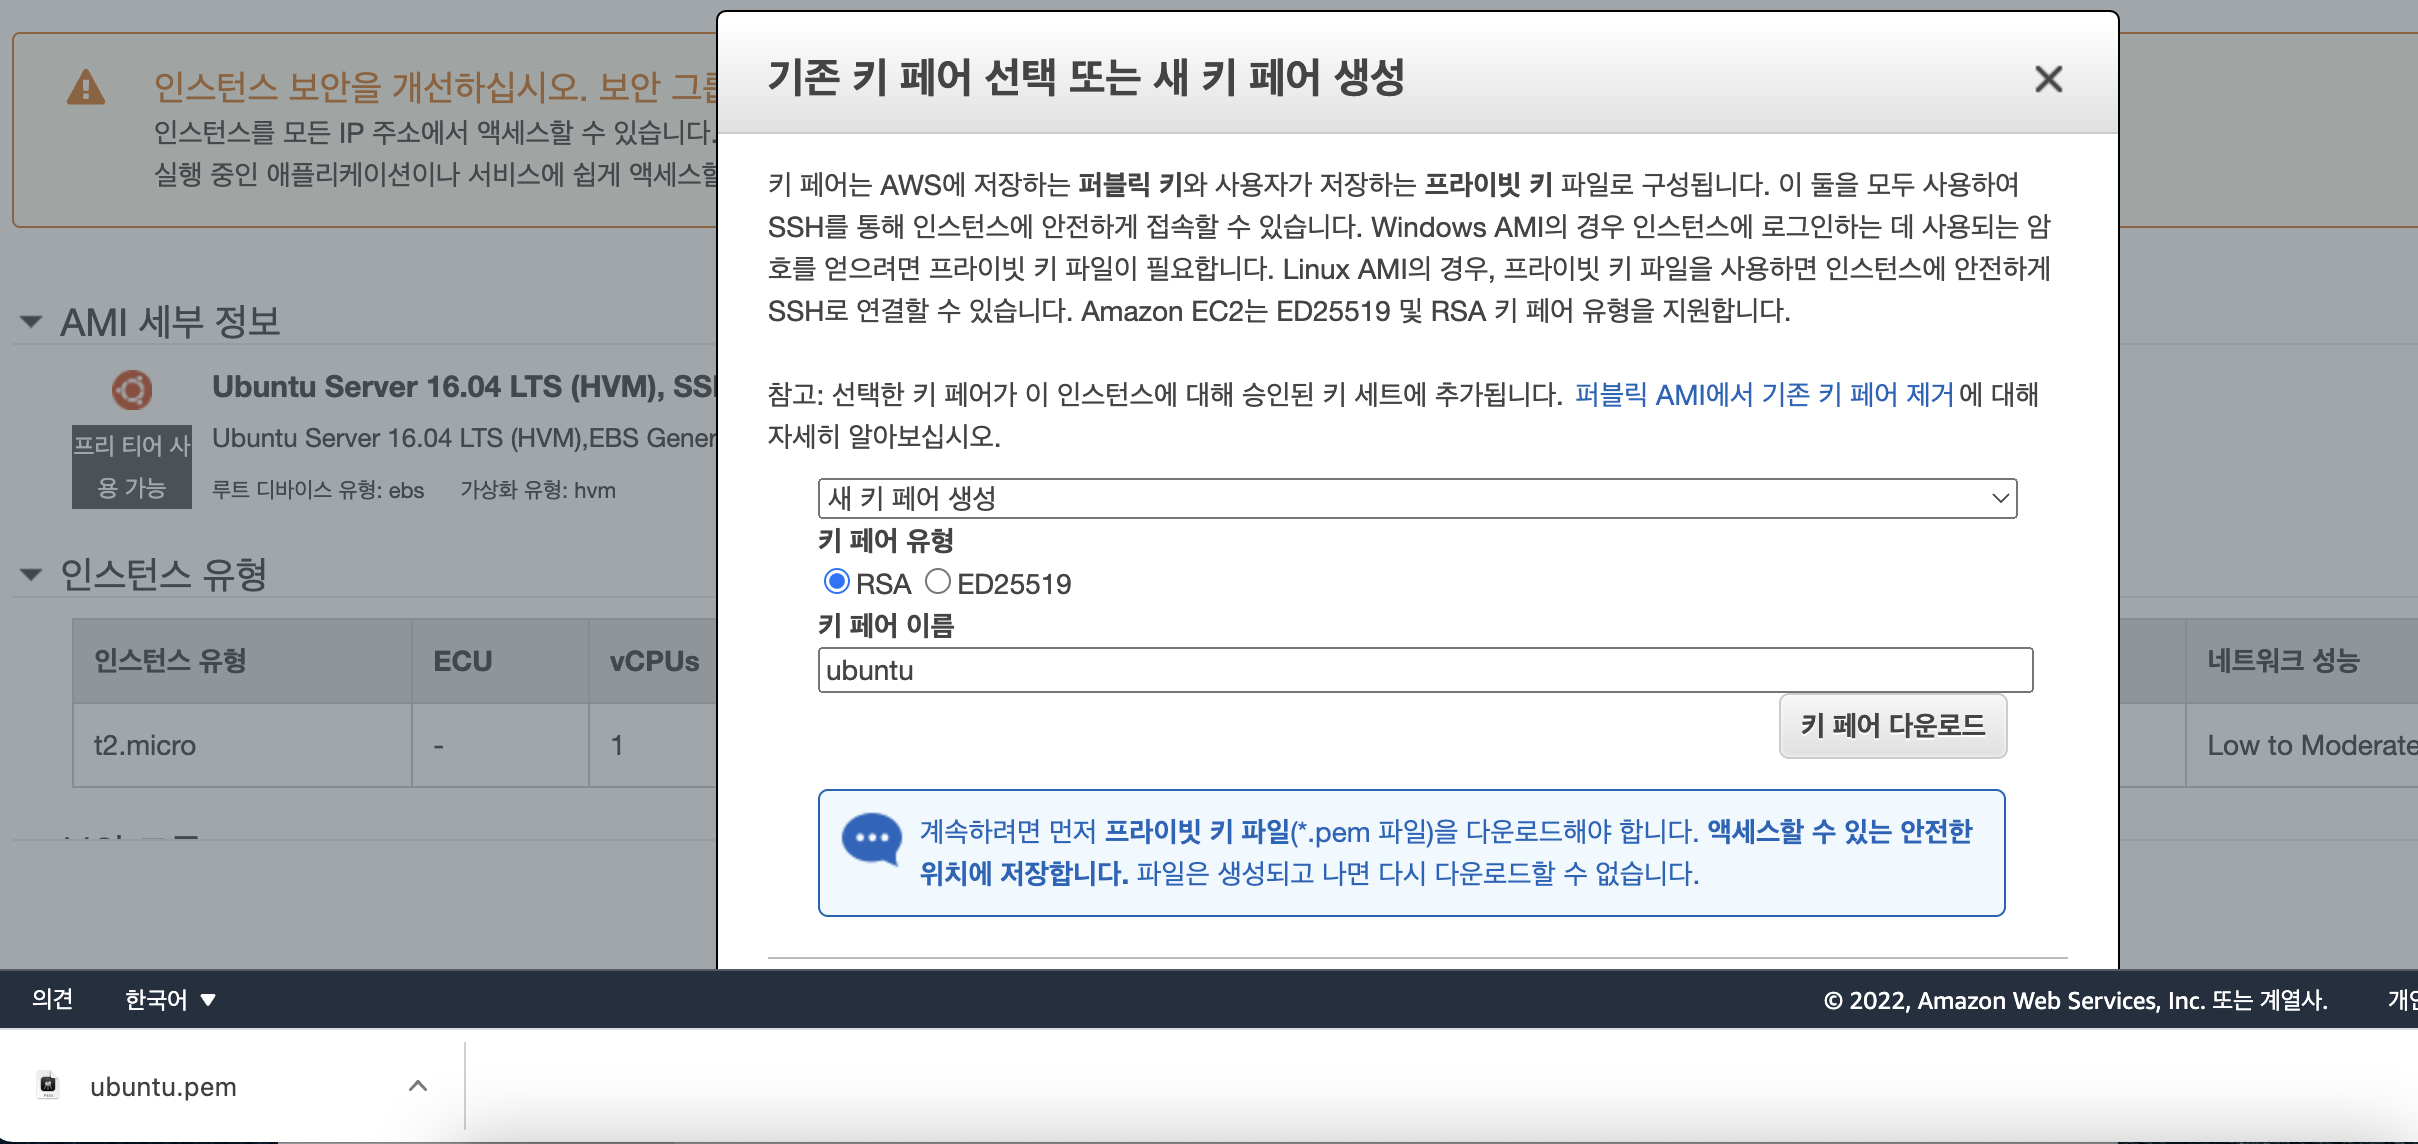This screenshot has width=2418, height=1144.
Task: Click the orange warning triangle icon
Action: pos(86,88)
